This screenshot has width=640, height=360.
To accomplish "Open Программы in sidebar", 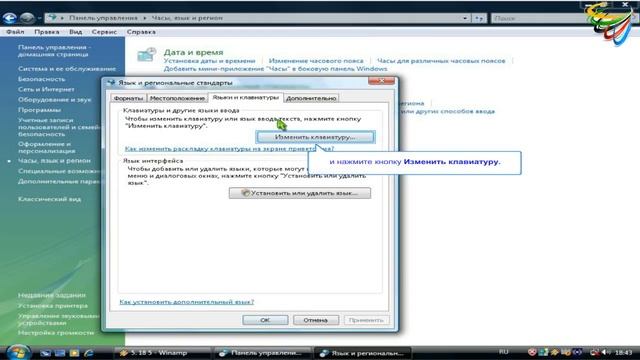I will click(39, 110).
